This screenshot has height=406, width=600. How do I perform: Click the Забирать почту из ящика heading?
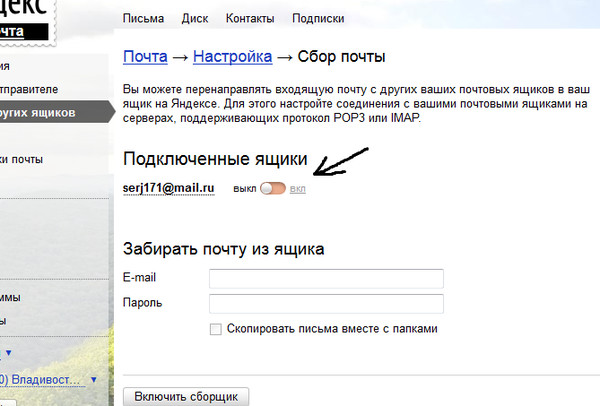pos(223,249)
